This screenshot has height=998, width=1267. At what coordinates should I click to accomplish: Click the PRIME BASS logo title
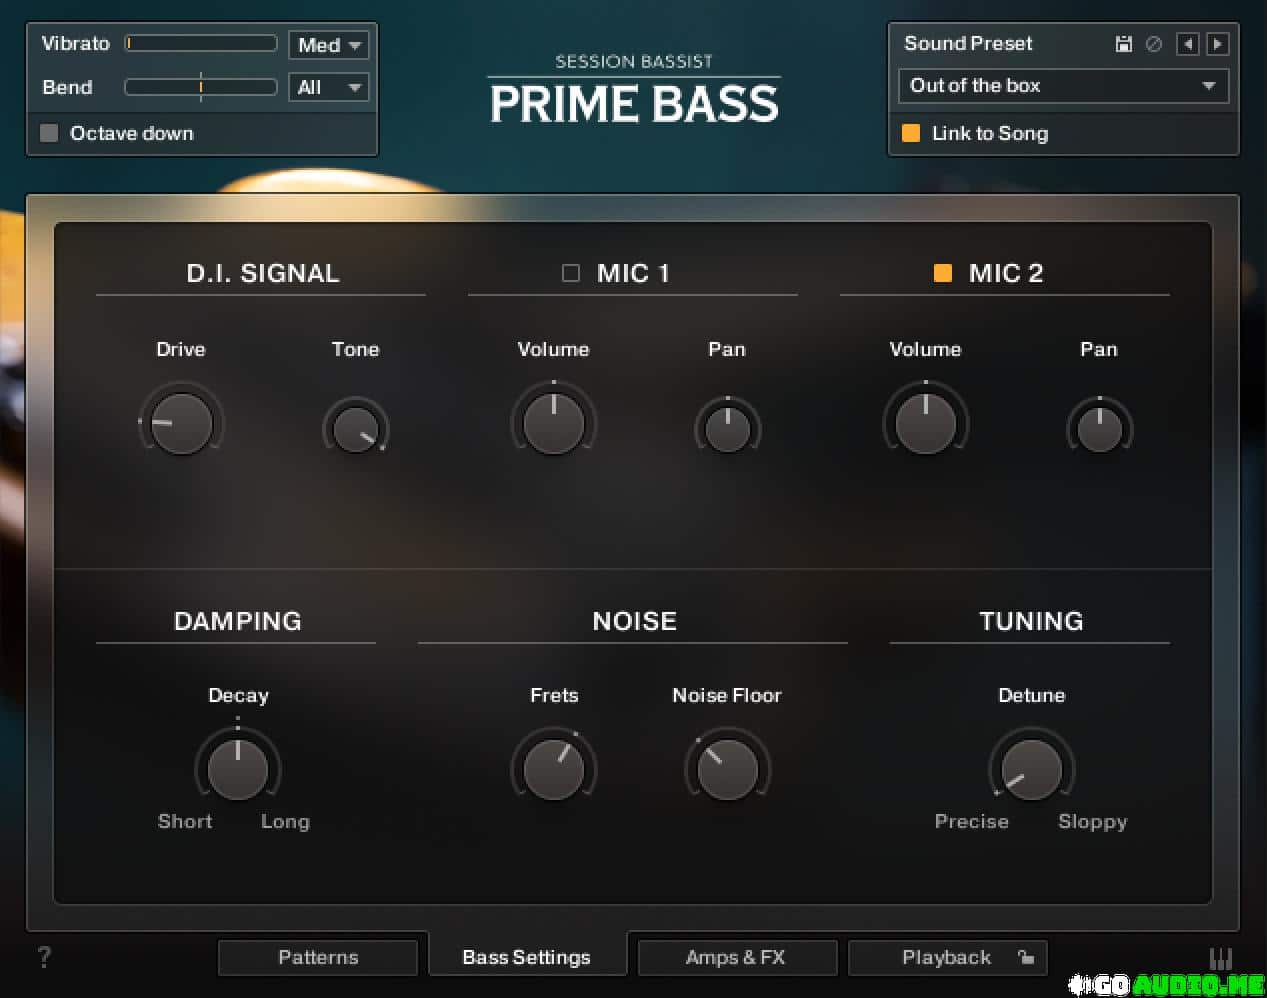pos(634,104)
